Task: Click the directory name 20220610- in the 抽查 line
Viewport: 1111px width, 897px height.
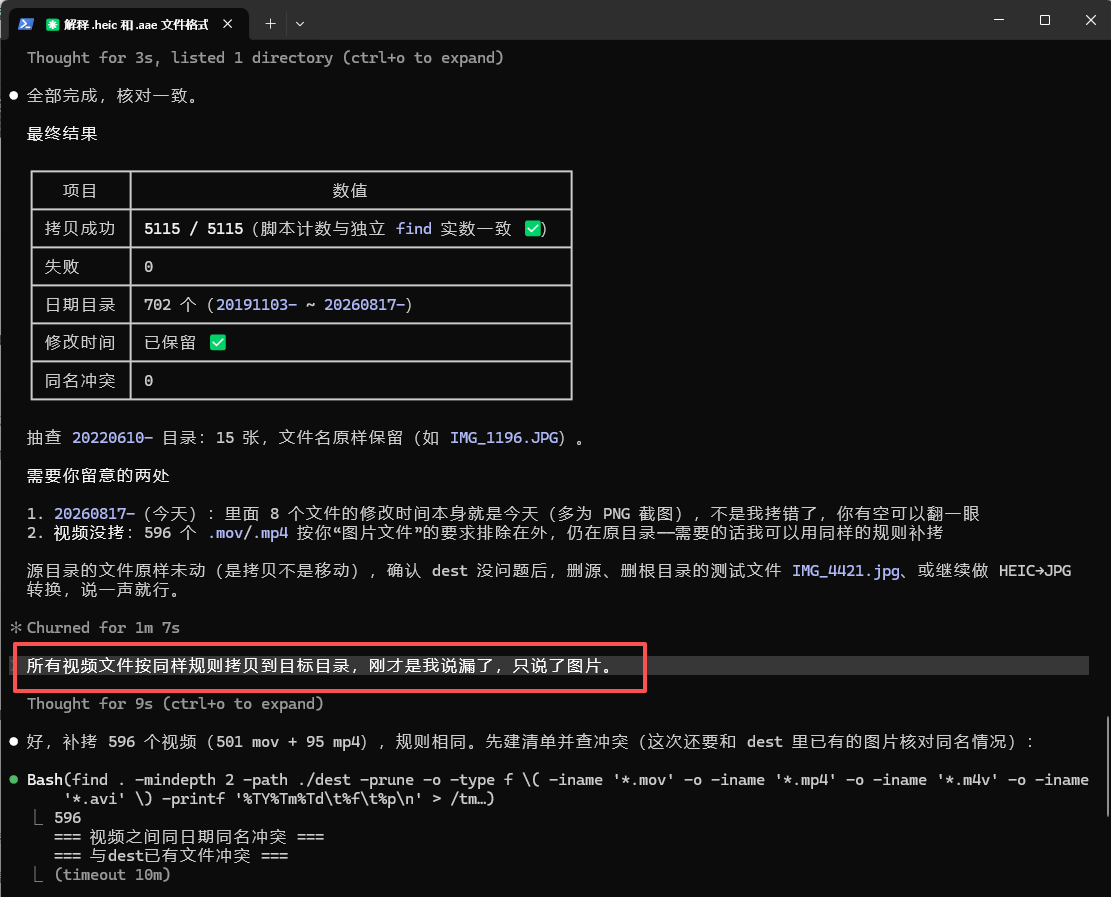Action: (x=113, y=438)
